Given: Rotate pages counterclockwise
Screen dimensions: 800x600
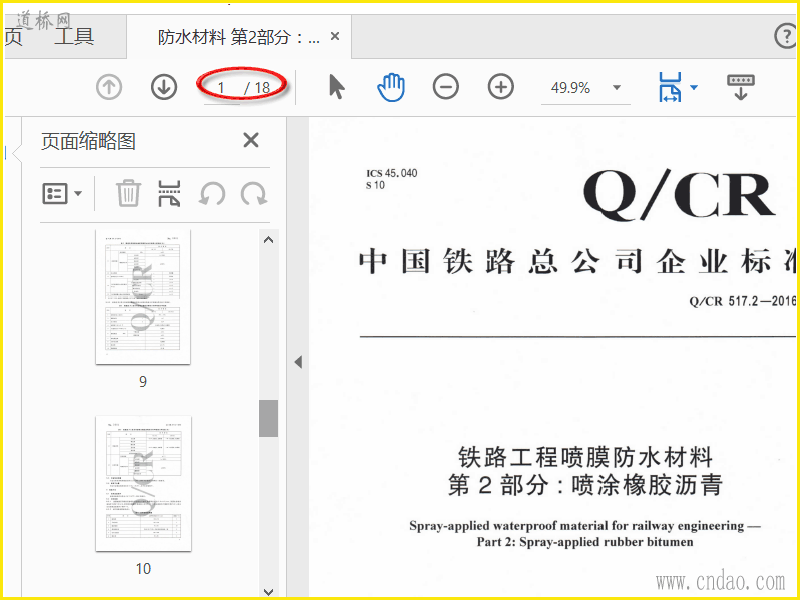Looking at the screenshot, I should pos(212,194).
